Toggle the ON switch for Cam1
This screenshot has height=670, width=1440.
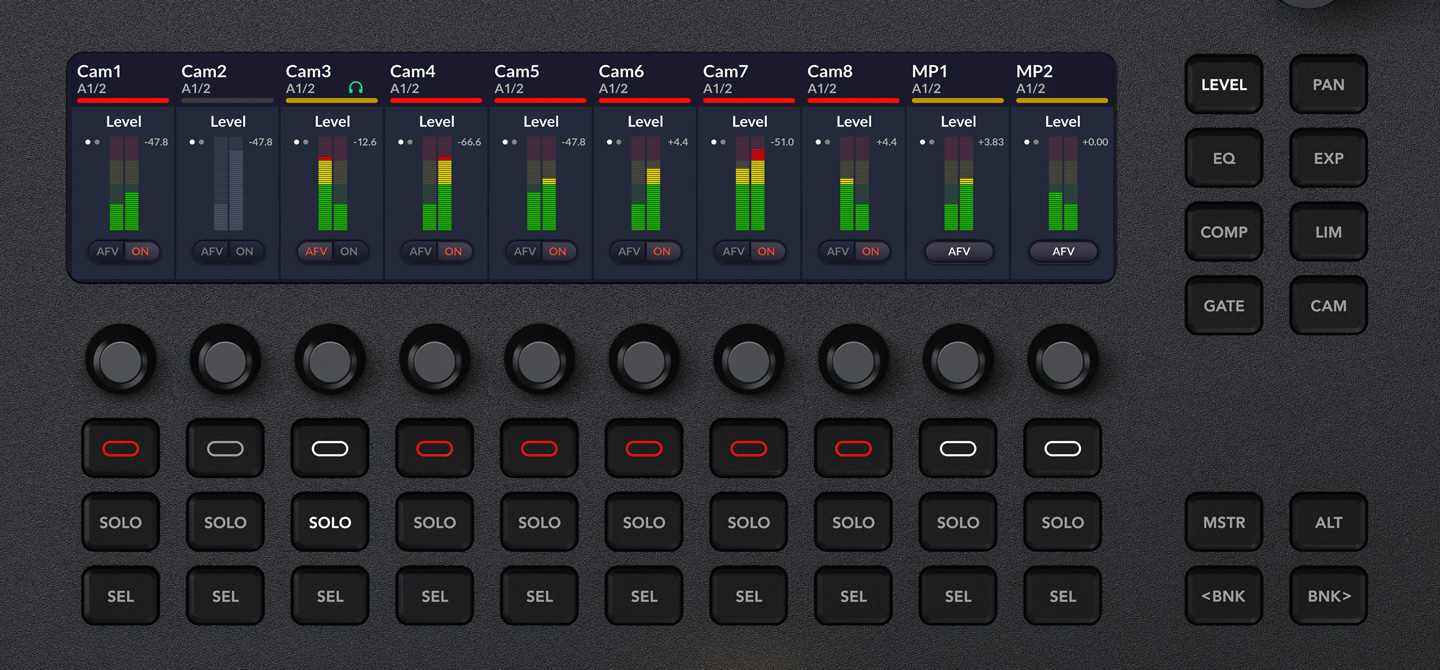pos(140,252)
